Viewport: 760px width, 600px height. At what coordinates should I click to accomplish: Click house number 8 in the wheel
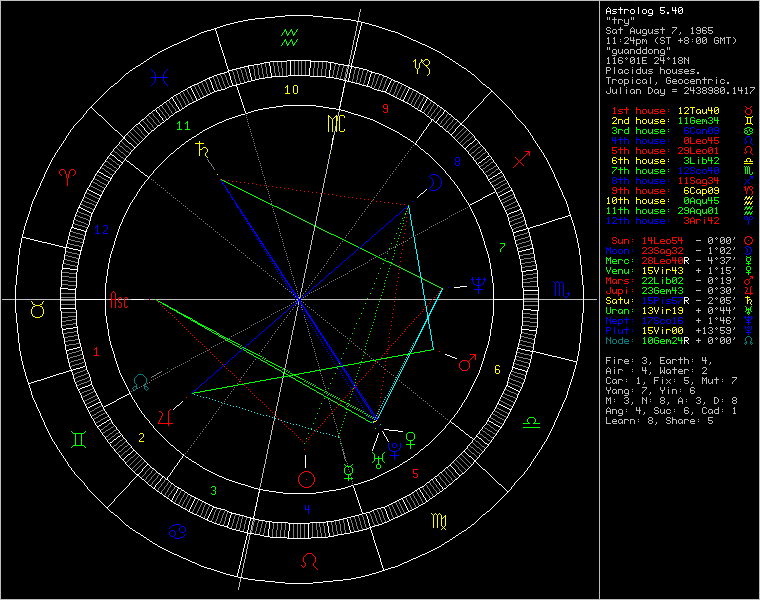457,162
